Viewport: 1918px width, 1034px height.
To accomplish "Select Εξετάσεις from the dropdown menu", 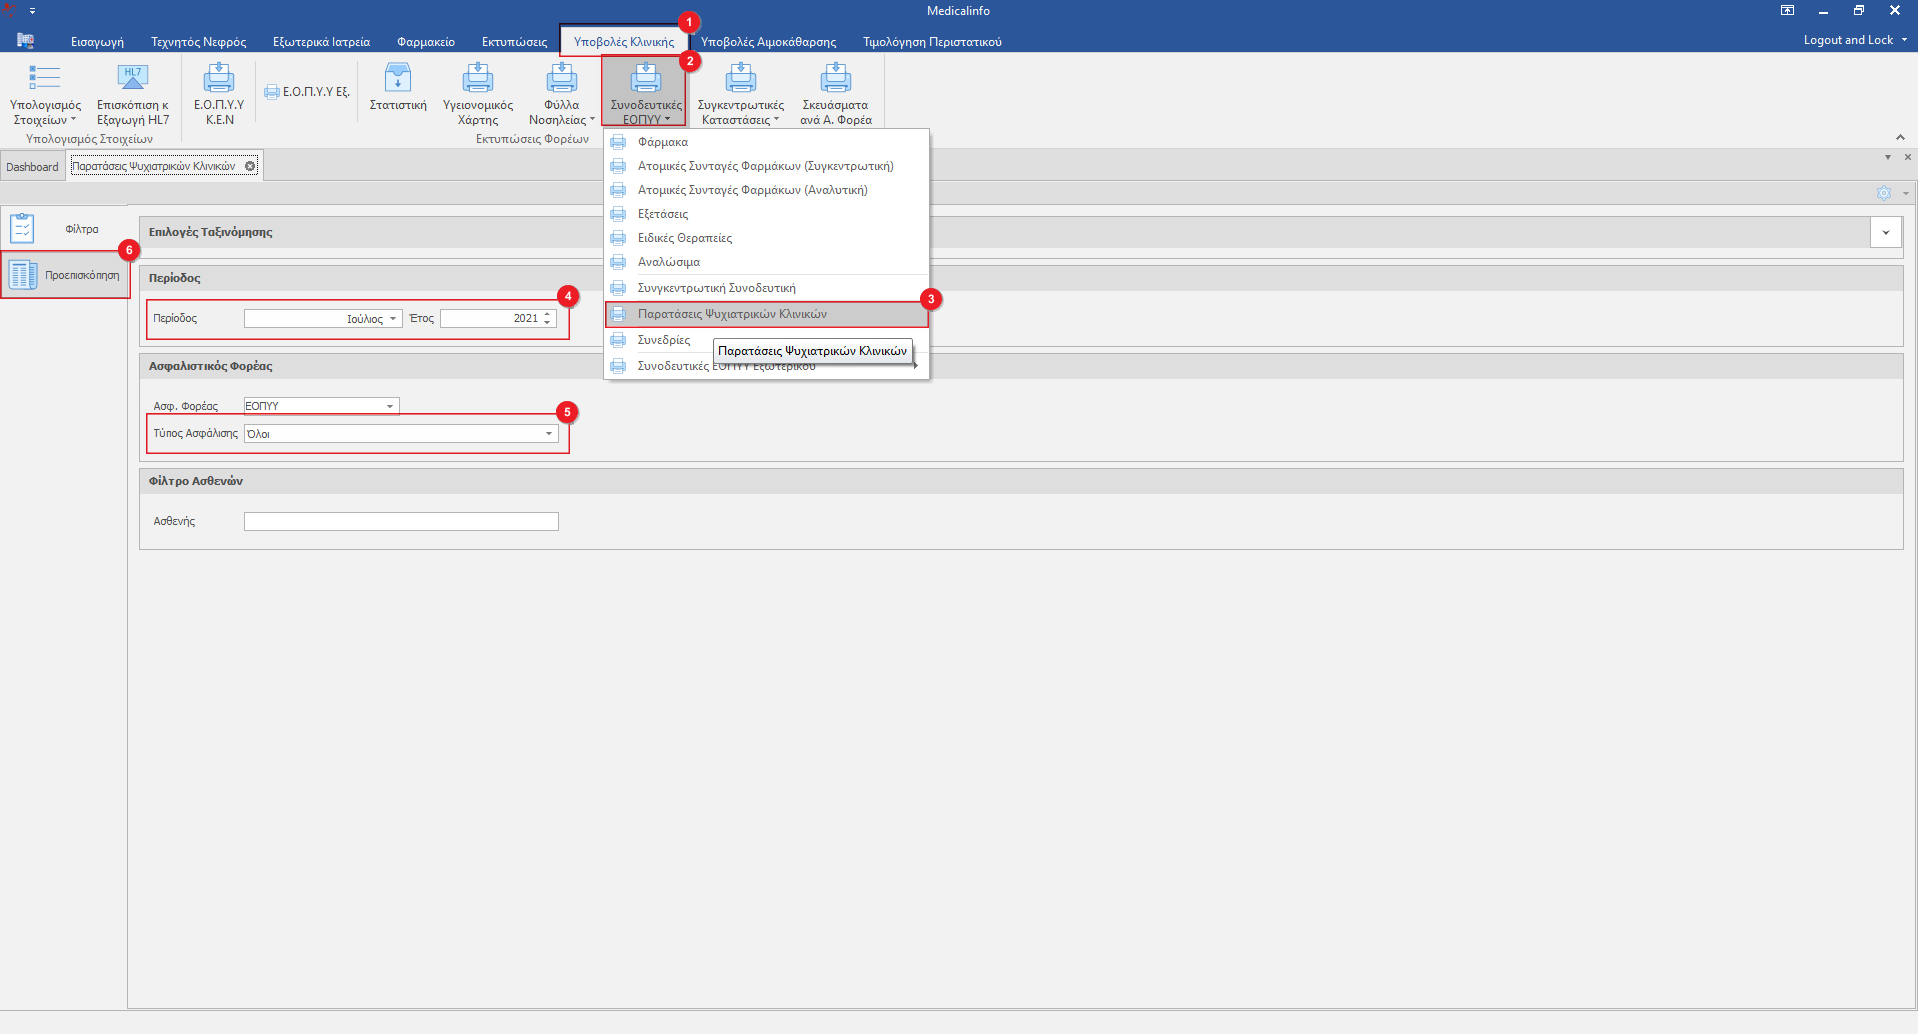I will pyautogui.click(x=663, y=214).
